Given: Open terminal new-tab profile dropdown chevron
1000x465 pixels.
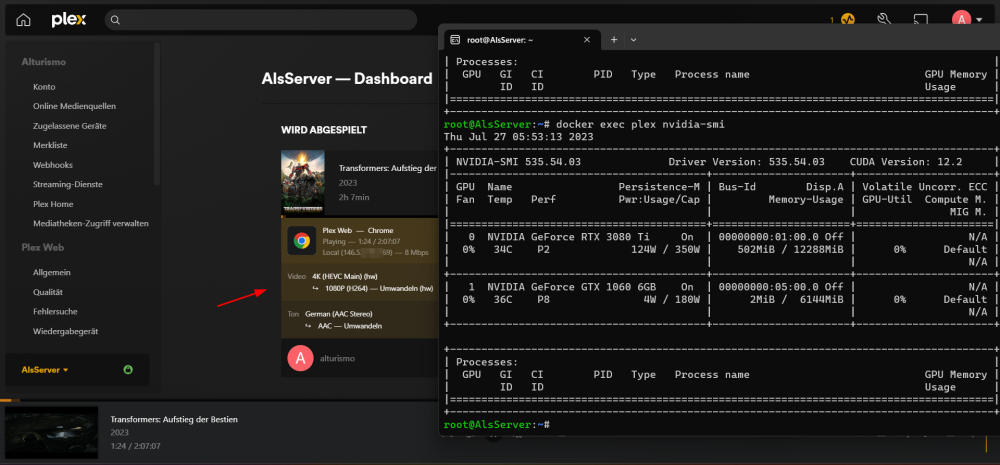Looking at the screenshot, I should [633, 40].
